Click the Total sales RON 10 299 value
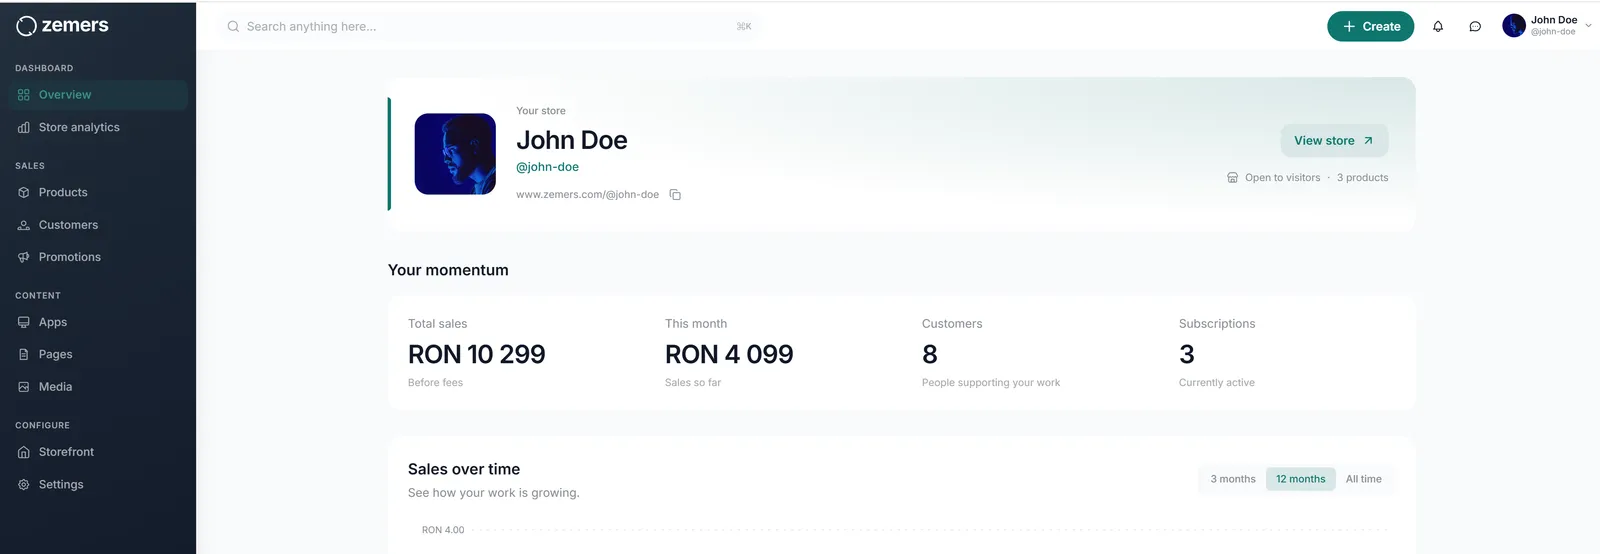1600x554 pixels. [477, 354]
